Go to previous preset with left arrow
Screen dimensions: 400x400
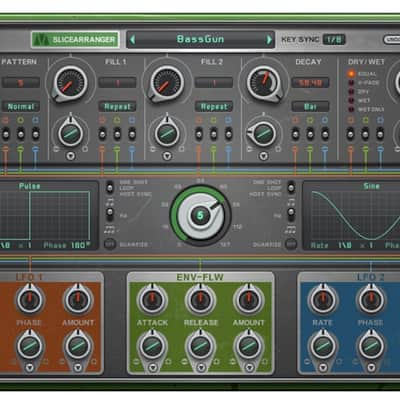(133, 40)
